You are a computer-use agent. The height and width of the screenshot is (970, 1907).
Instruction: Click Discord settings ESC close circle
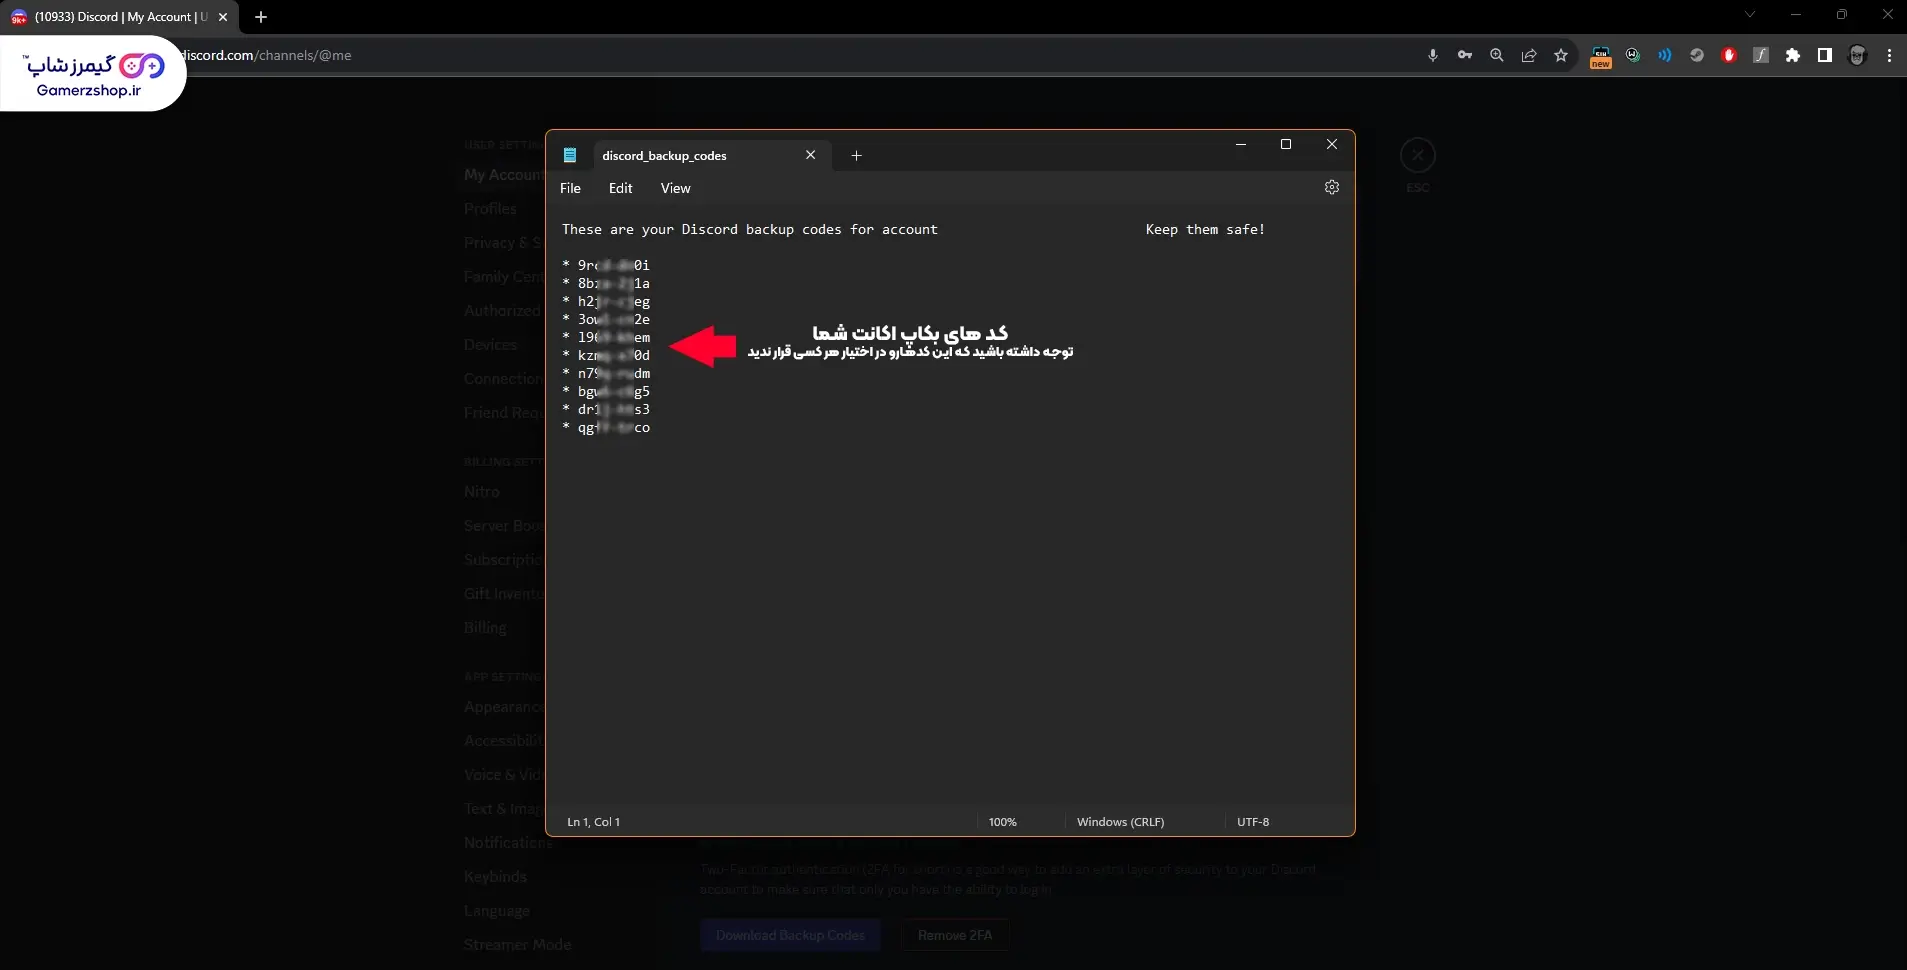pyautogui.click(x=1417, y=155)
